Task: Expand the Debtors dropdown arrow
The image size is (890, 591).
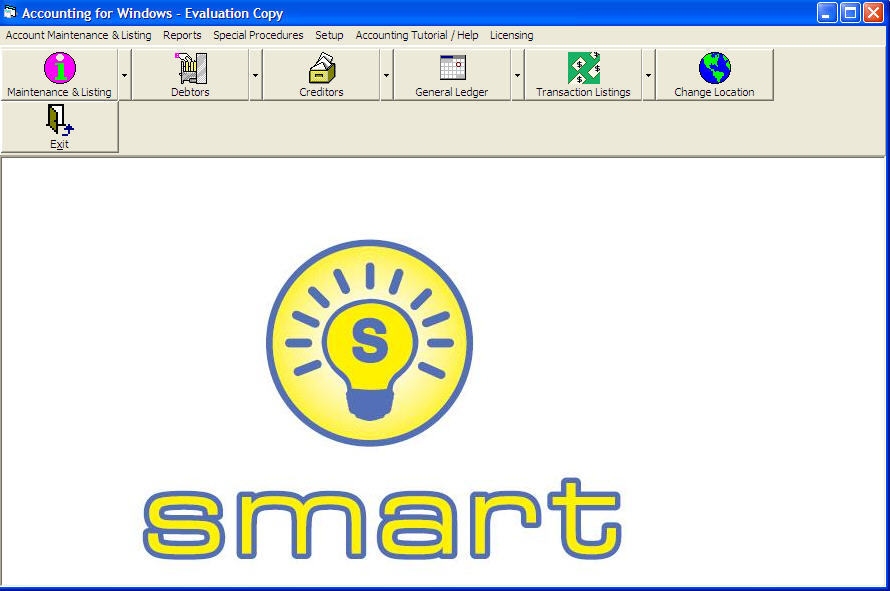Action: pos(254,75)
